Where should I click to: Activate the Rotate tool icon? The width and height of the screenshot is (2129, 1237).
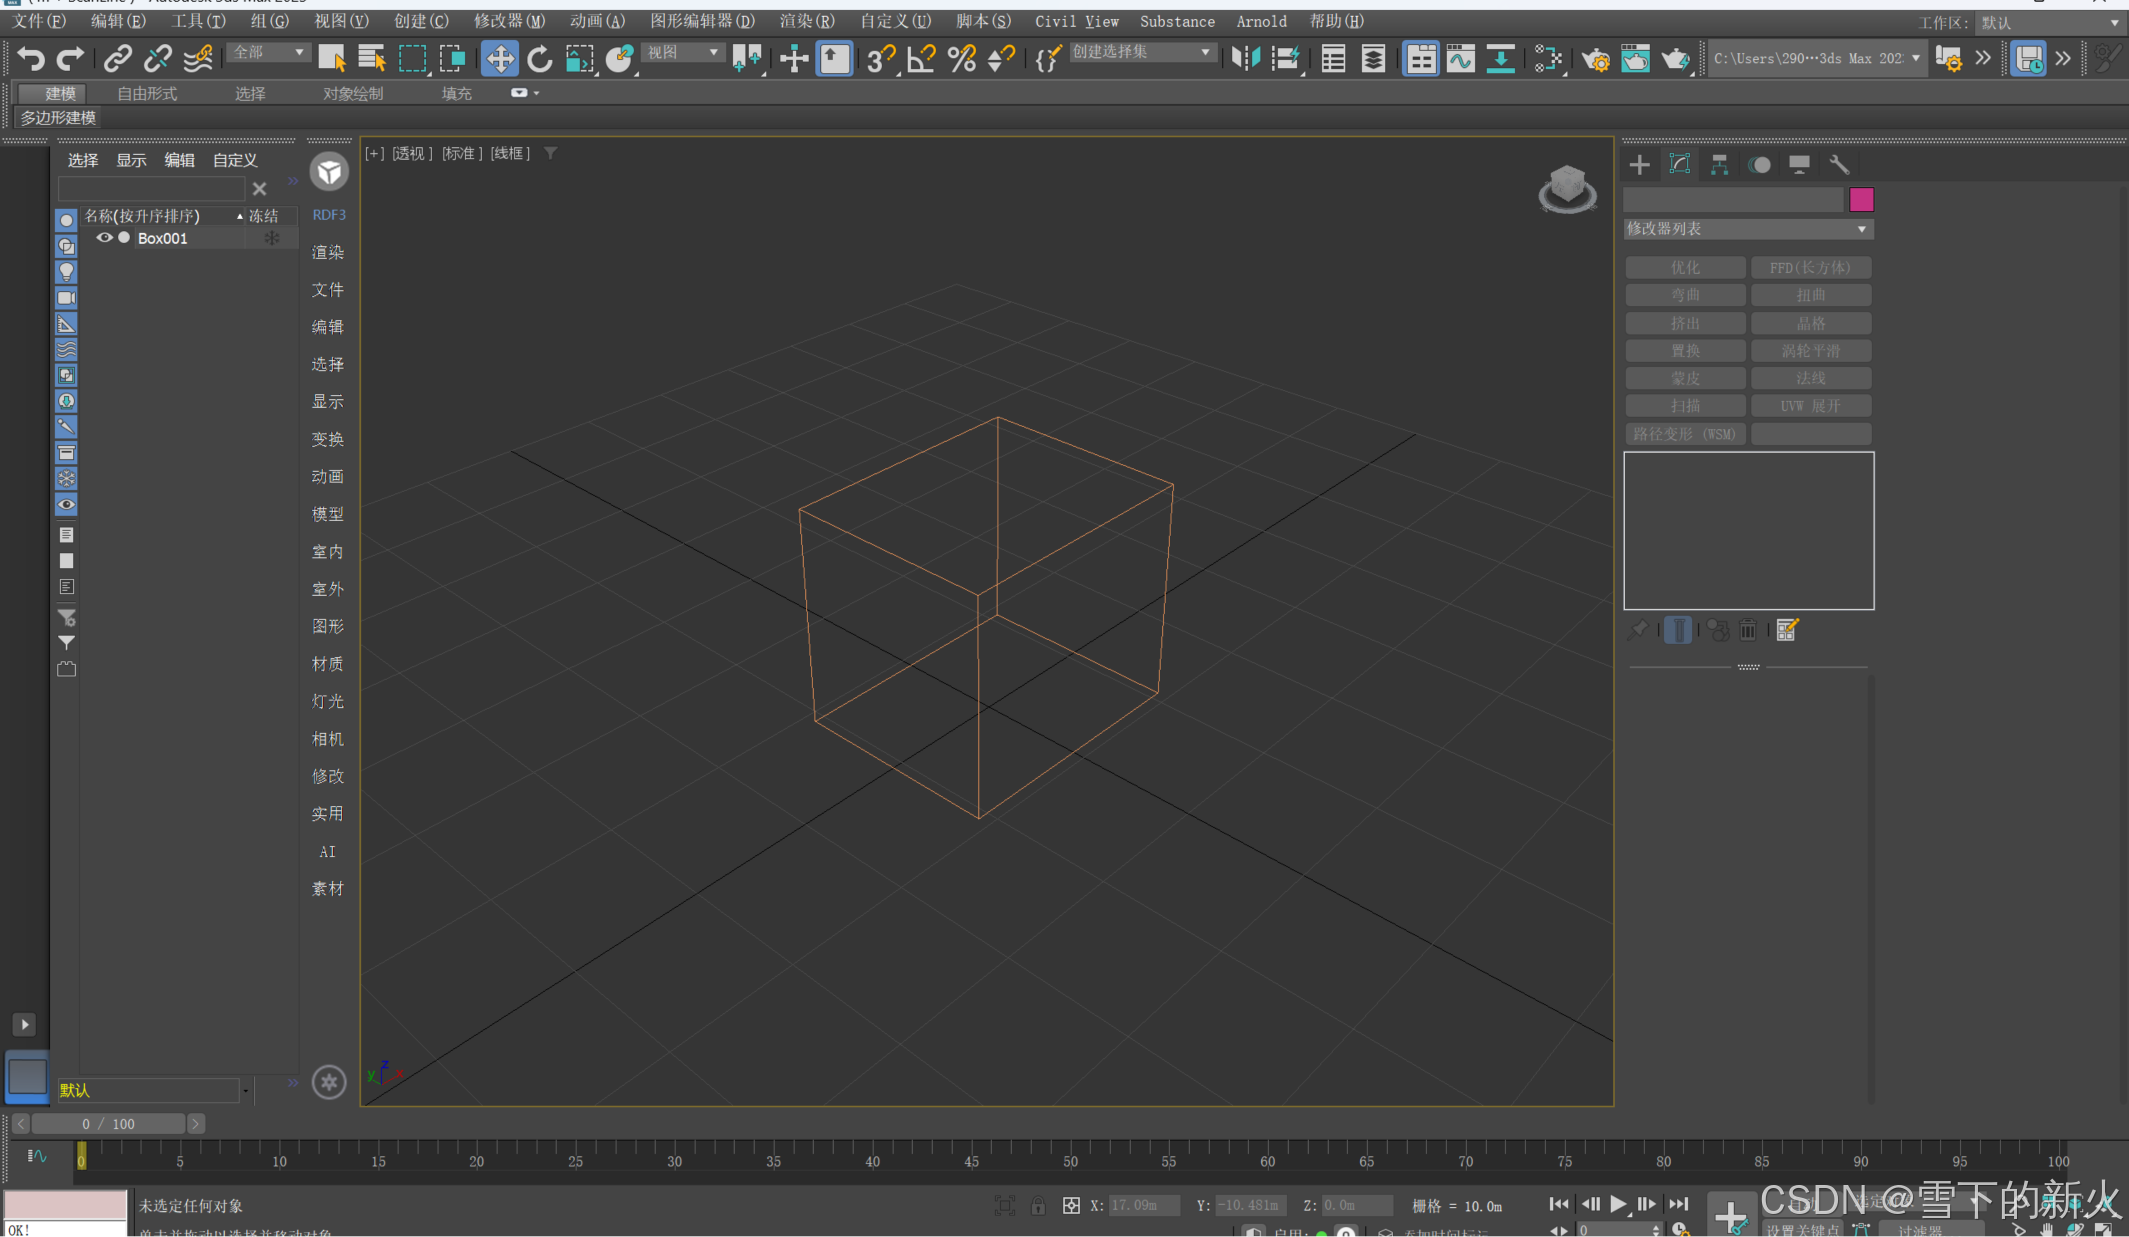[x=540, y=59]
